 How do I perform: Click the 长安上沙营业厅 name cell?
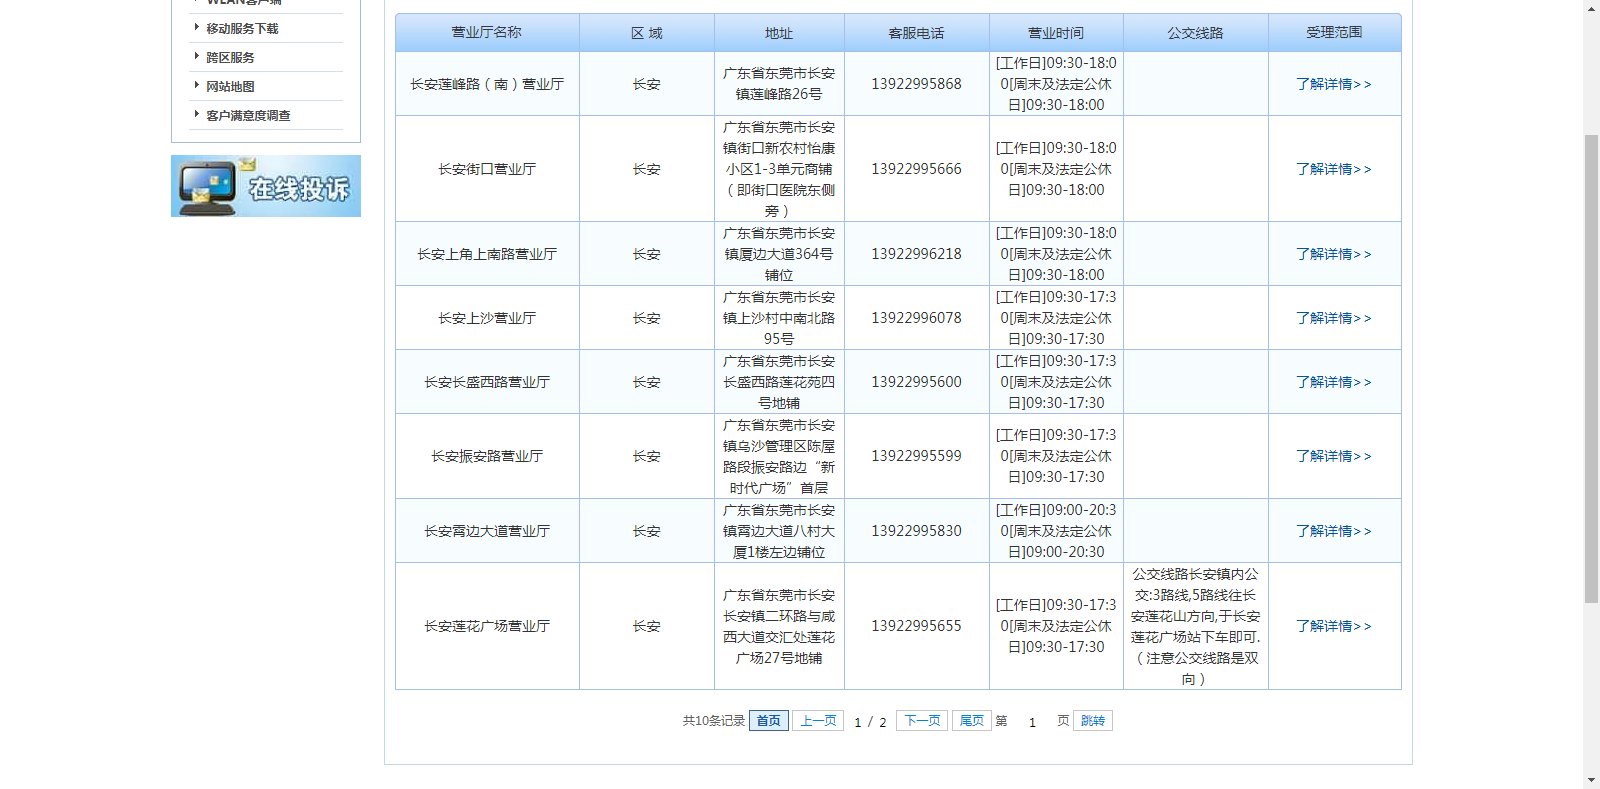tap(487, 318)
